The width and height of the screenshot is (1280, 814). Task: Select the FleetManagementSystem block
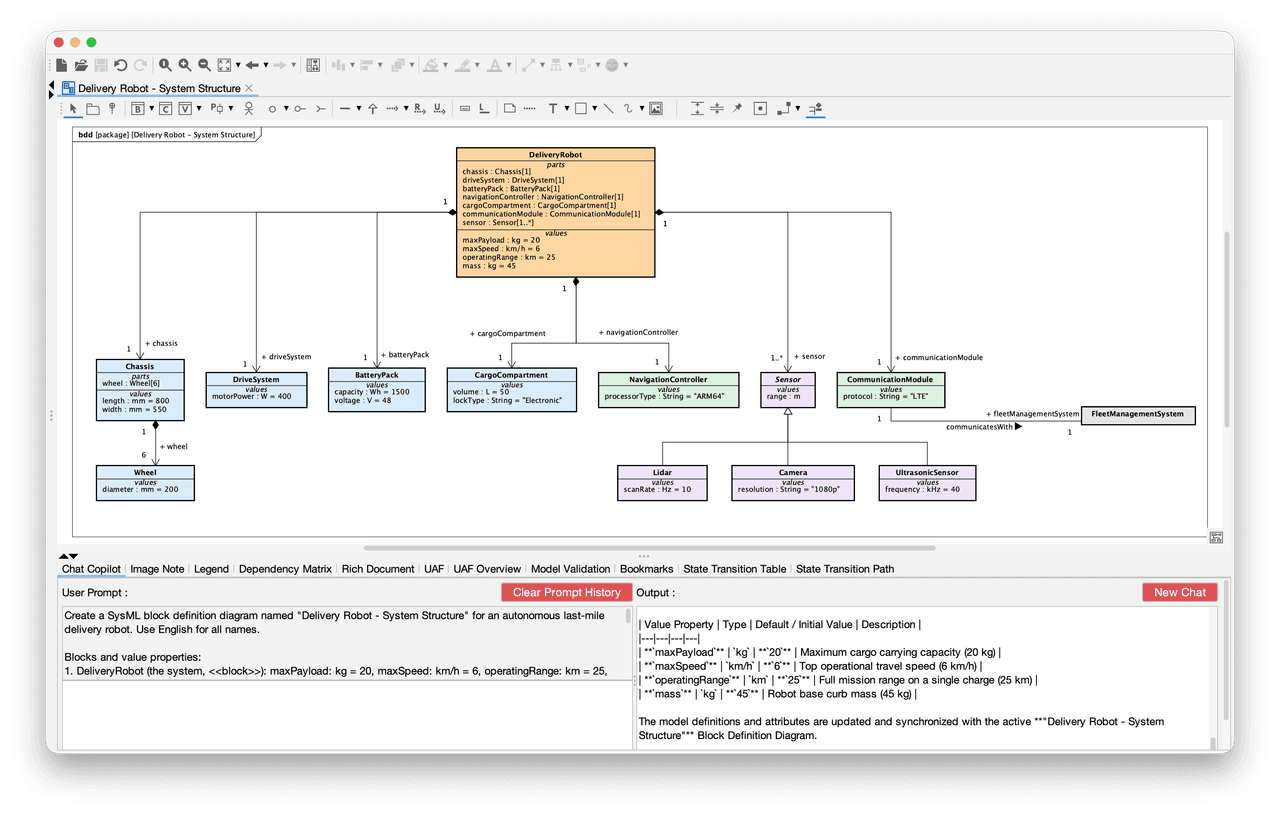pyautogui.click(x=1137, y=415)
